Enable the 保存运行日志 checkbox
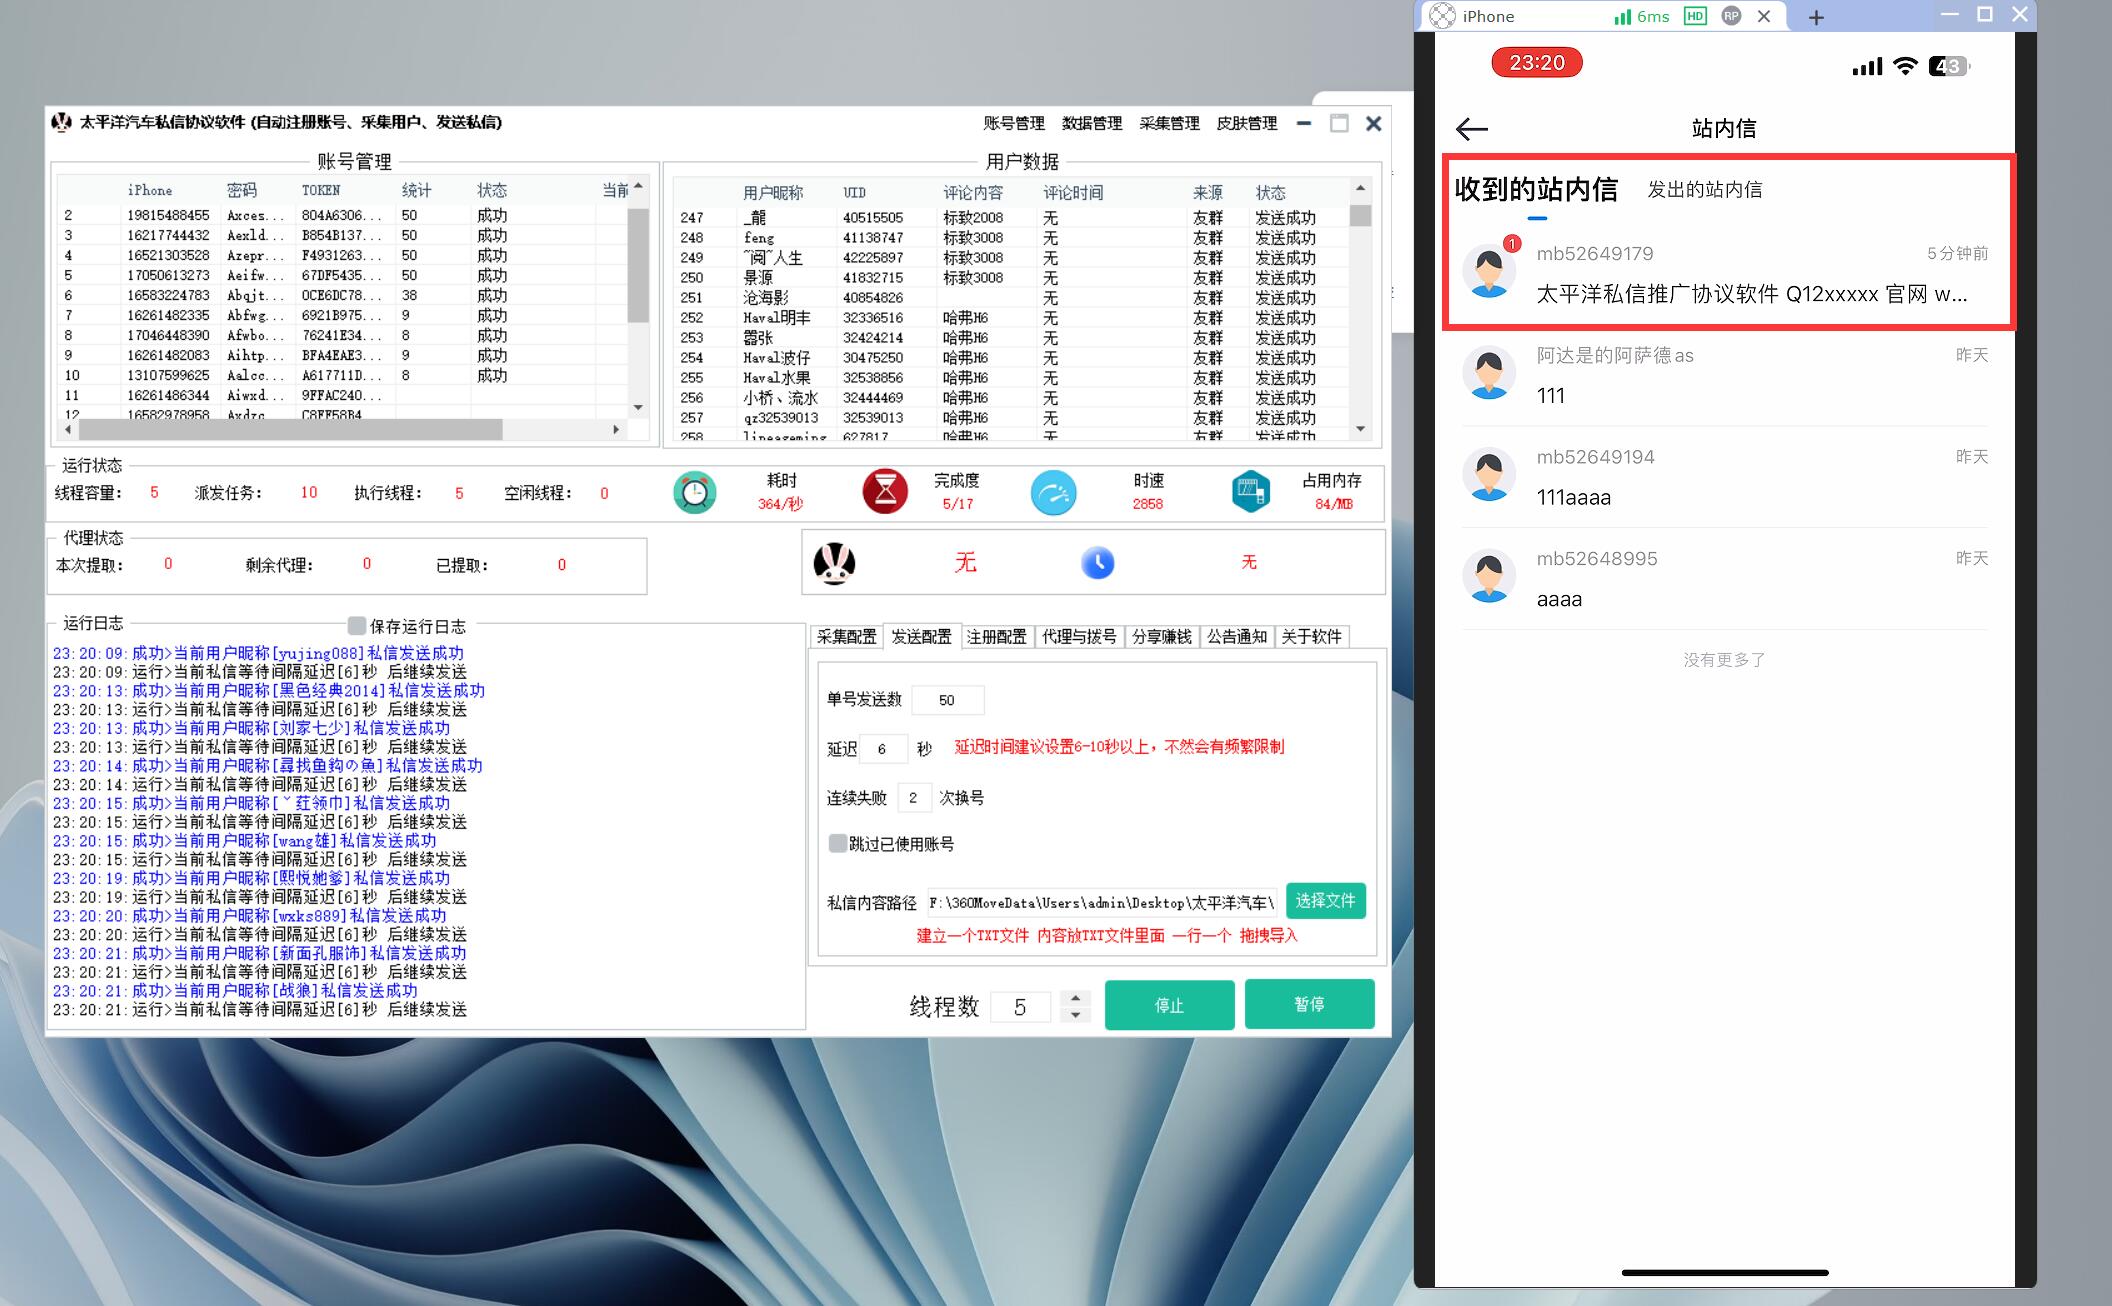The height and width of the screenshot is (1306, 2112). coord(357,626)
